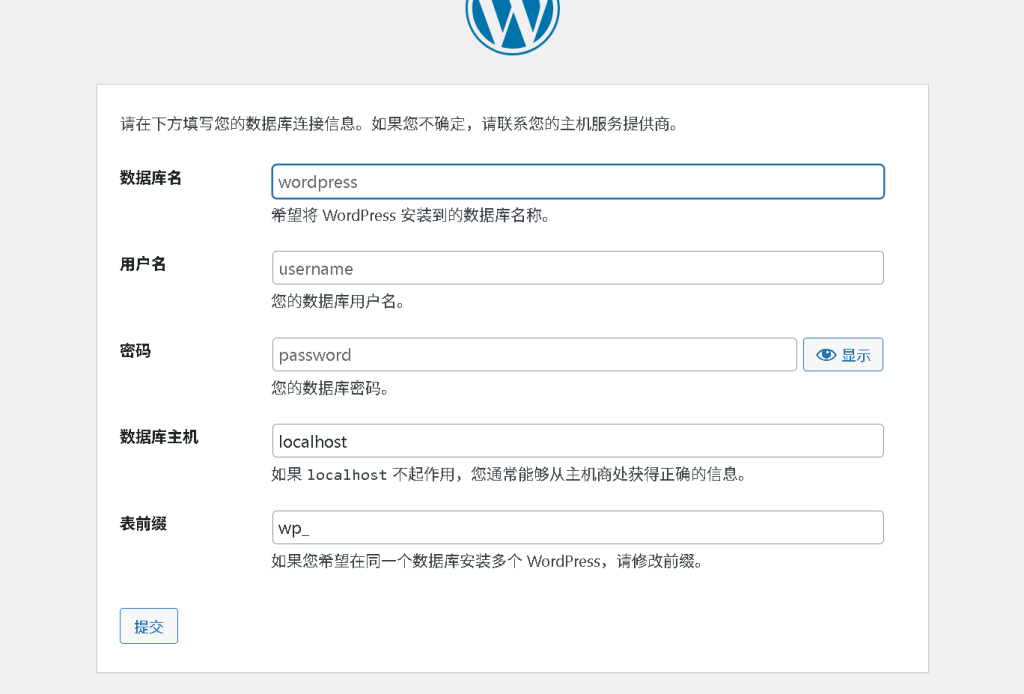Click into the 密码 password field
Screen dimensions: 1024x694
(x=534, y=354)
